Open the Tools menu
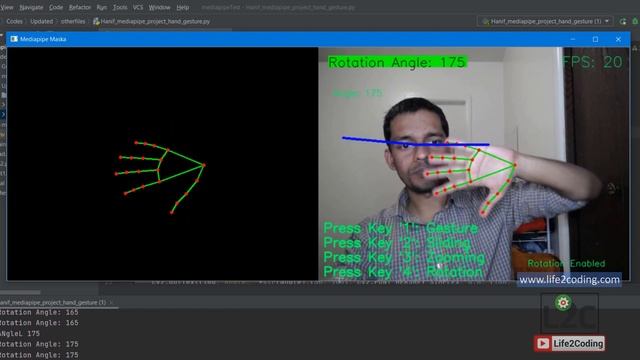 click(x=120, y=7)
